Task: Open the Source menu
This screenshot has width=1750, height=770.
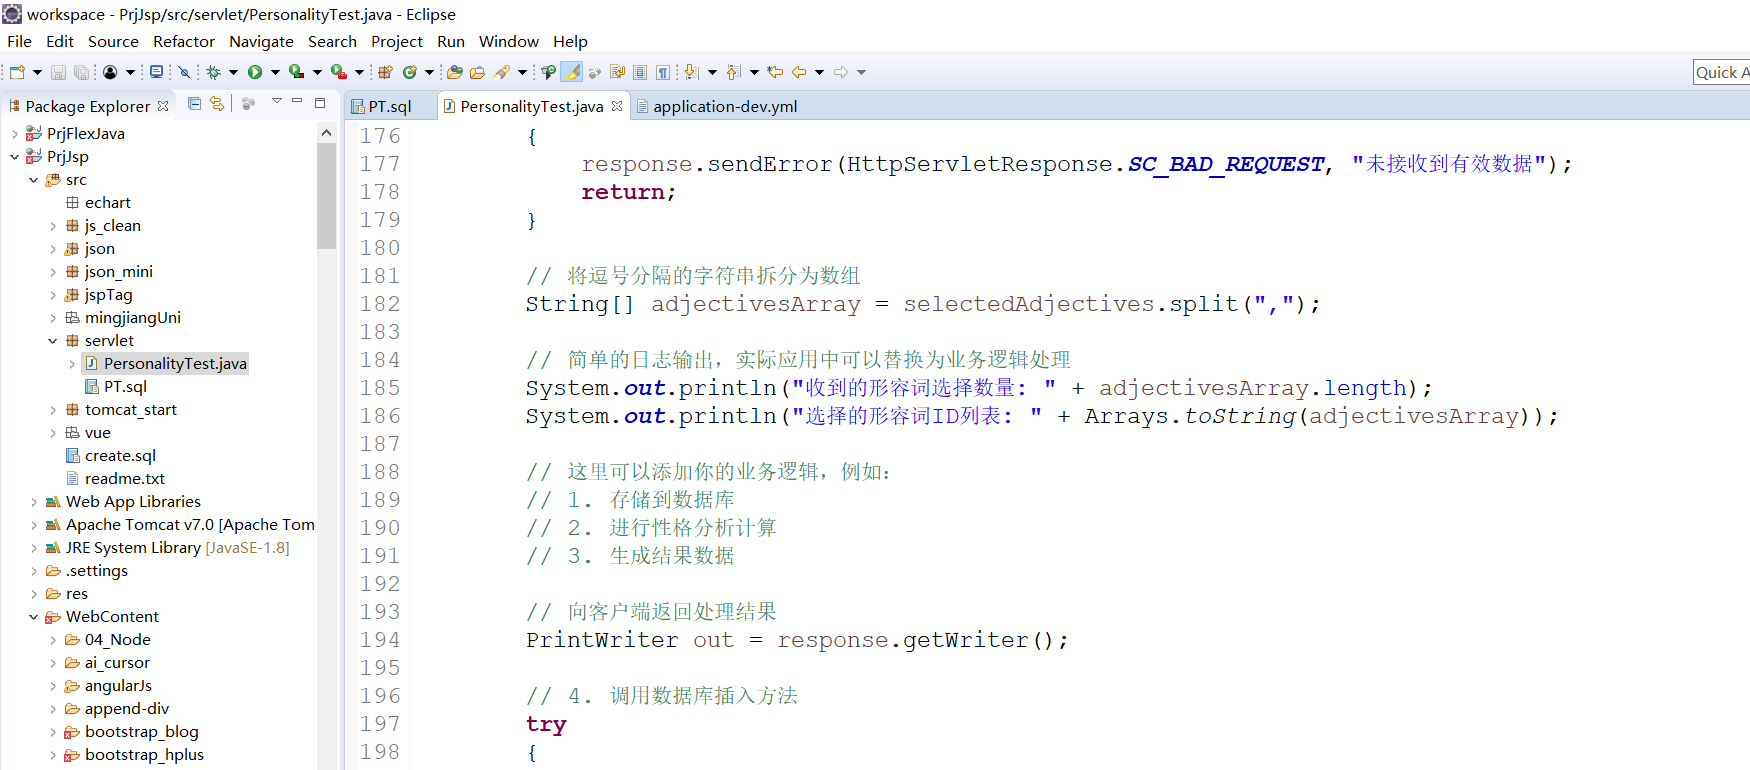Action: pos(113,41)
